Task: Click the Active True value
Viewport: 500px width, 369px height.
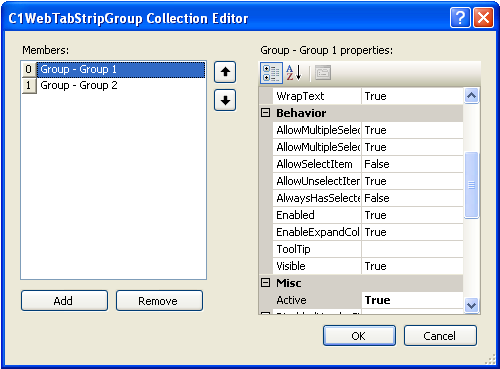Action: click(x=412, y=300)
